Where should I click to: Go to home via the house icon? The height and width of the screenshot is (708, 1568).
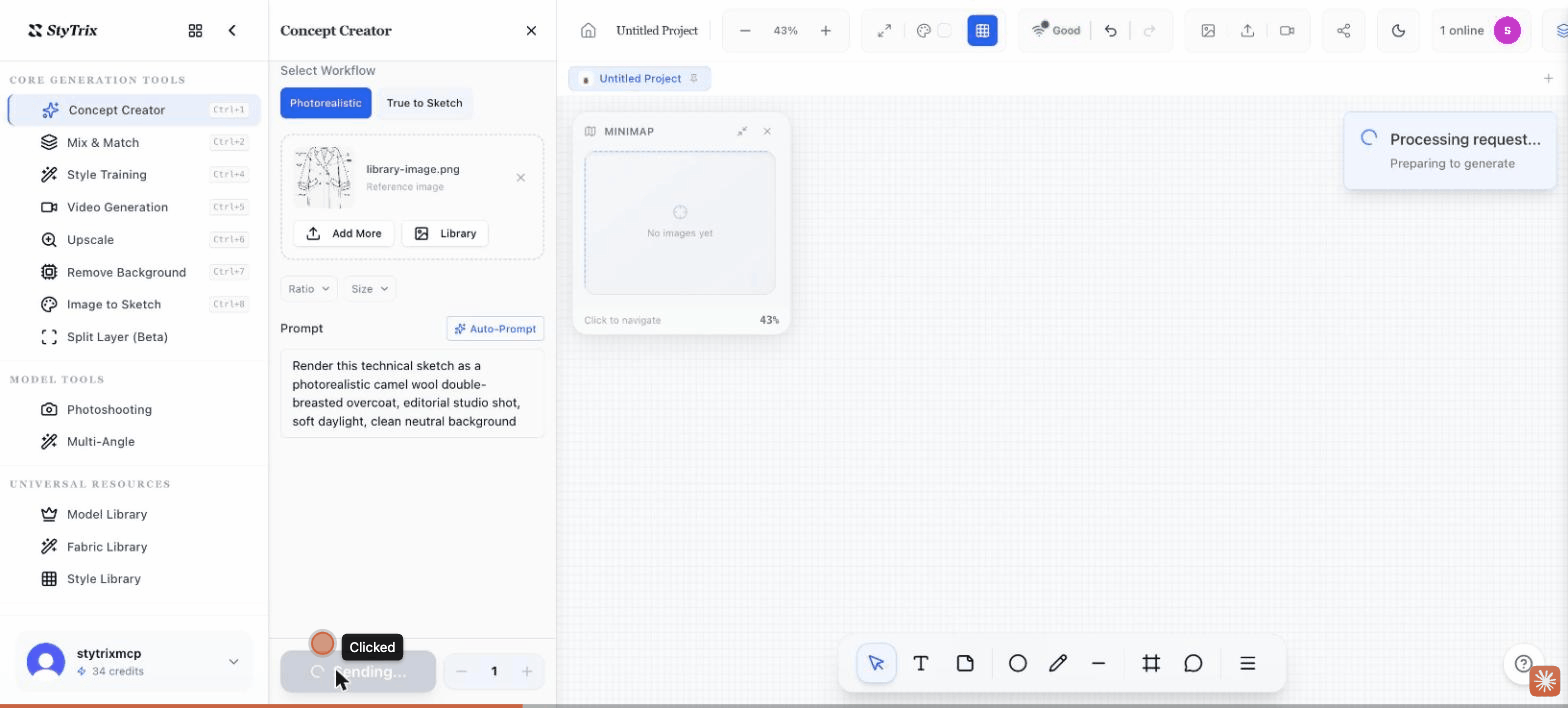pos(588,31)
